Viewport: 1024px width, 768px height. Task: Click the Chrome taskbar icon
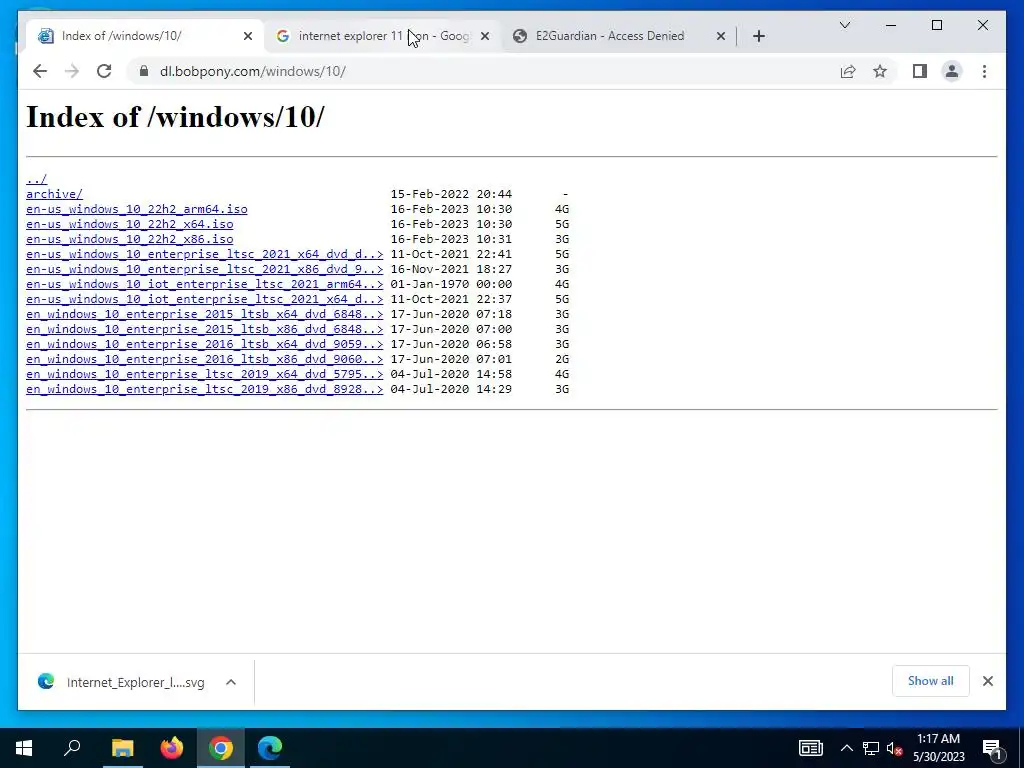pos(221,748)
